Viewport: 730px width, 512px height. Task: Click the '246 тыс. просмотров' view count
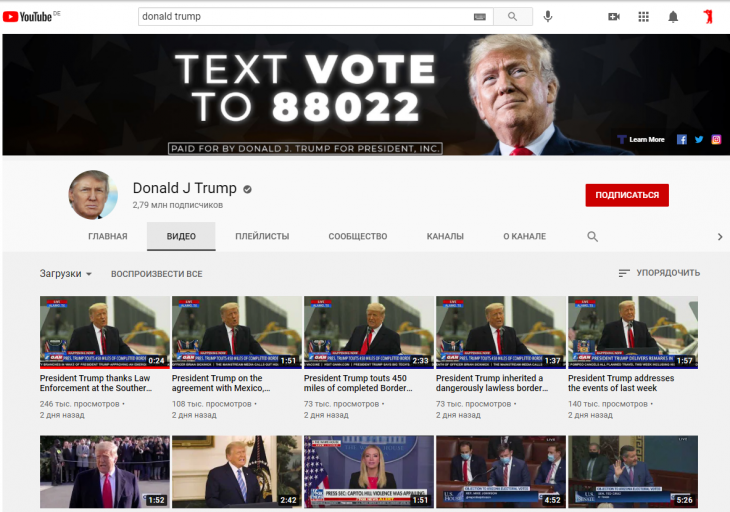click(x=80, y=404)
